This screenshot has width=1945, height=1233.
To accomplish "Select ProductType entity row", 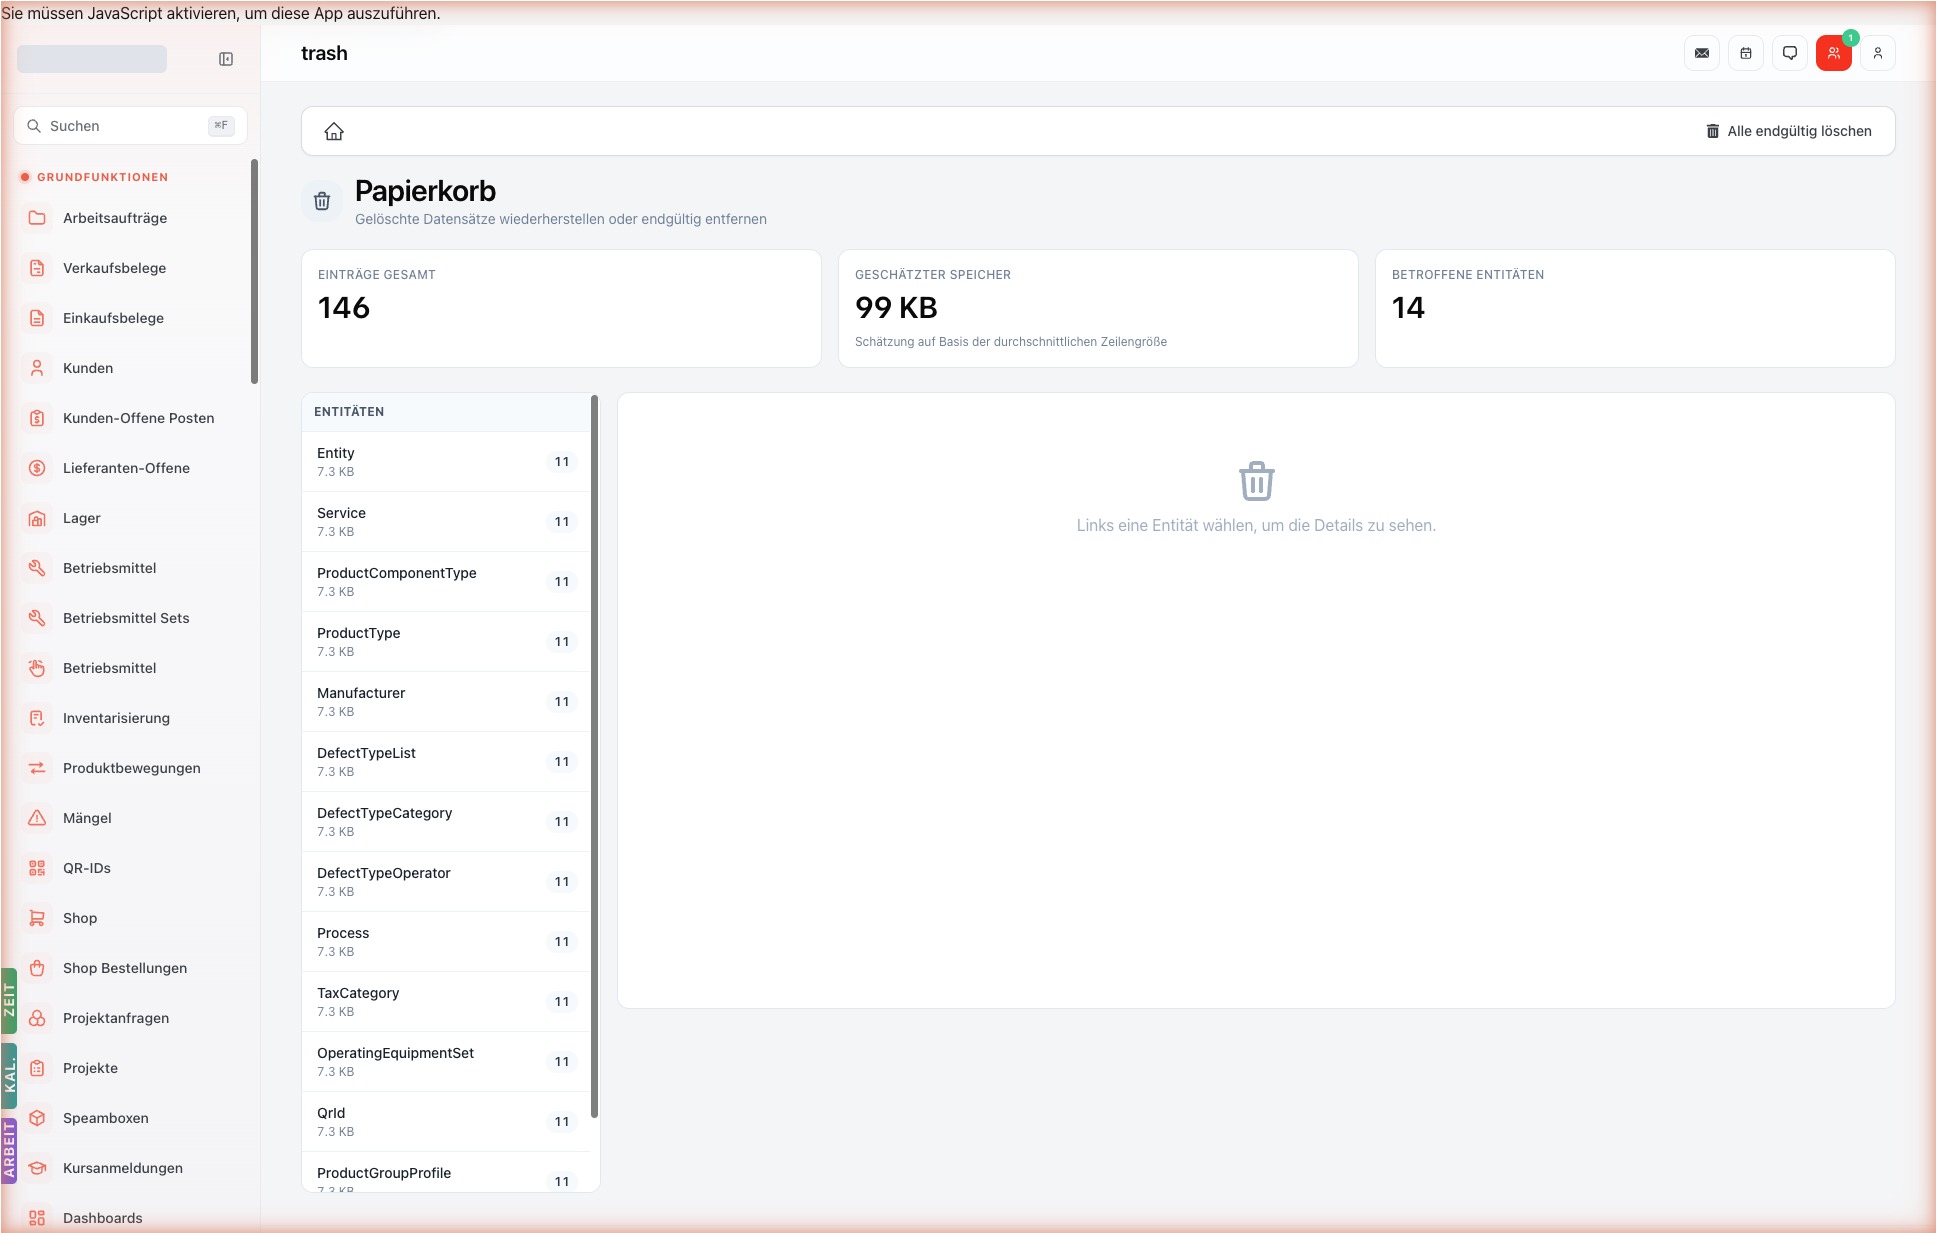I will pyautogui.click(x=446, y=641).
